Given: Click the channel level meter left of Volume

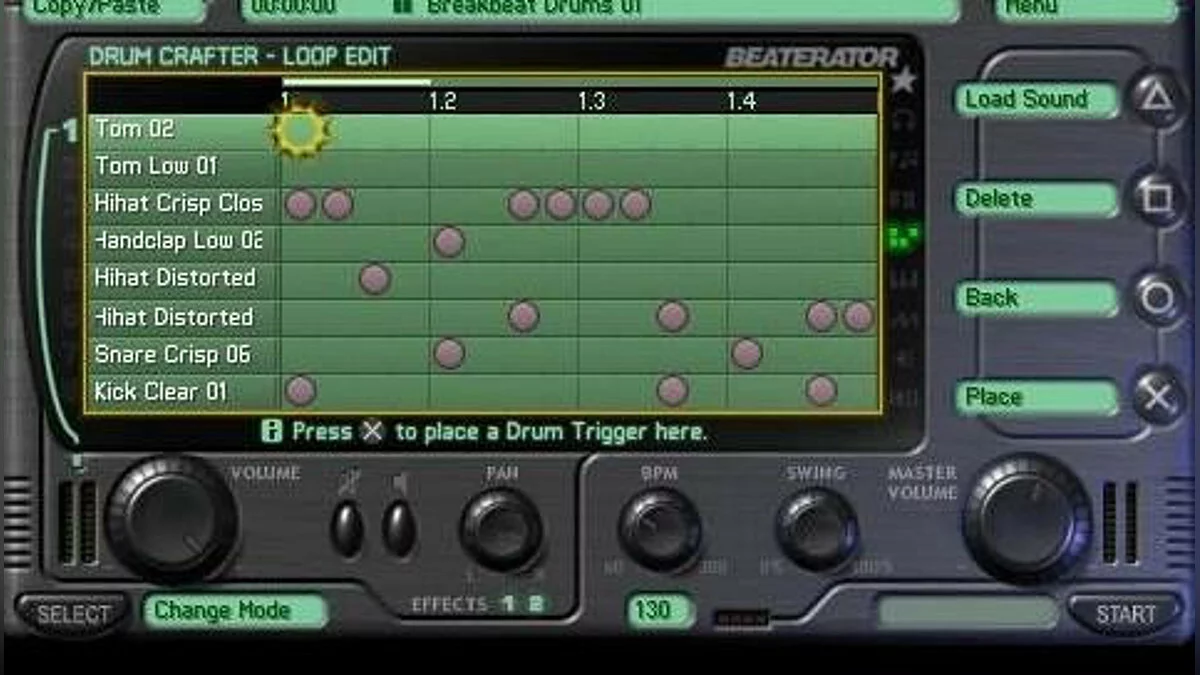Looking at the screenshot, I should 77,521.
